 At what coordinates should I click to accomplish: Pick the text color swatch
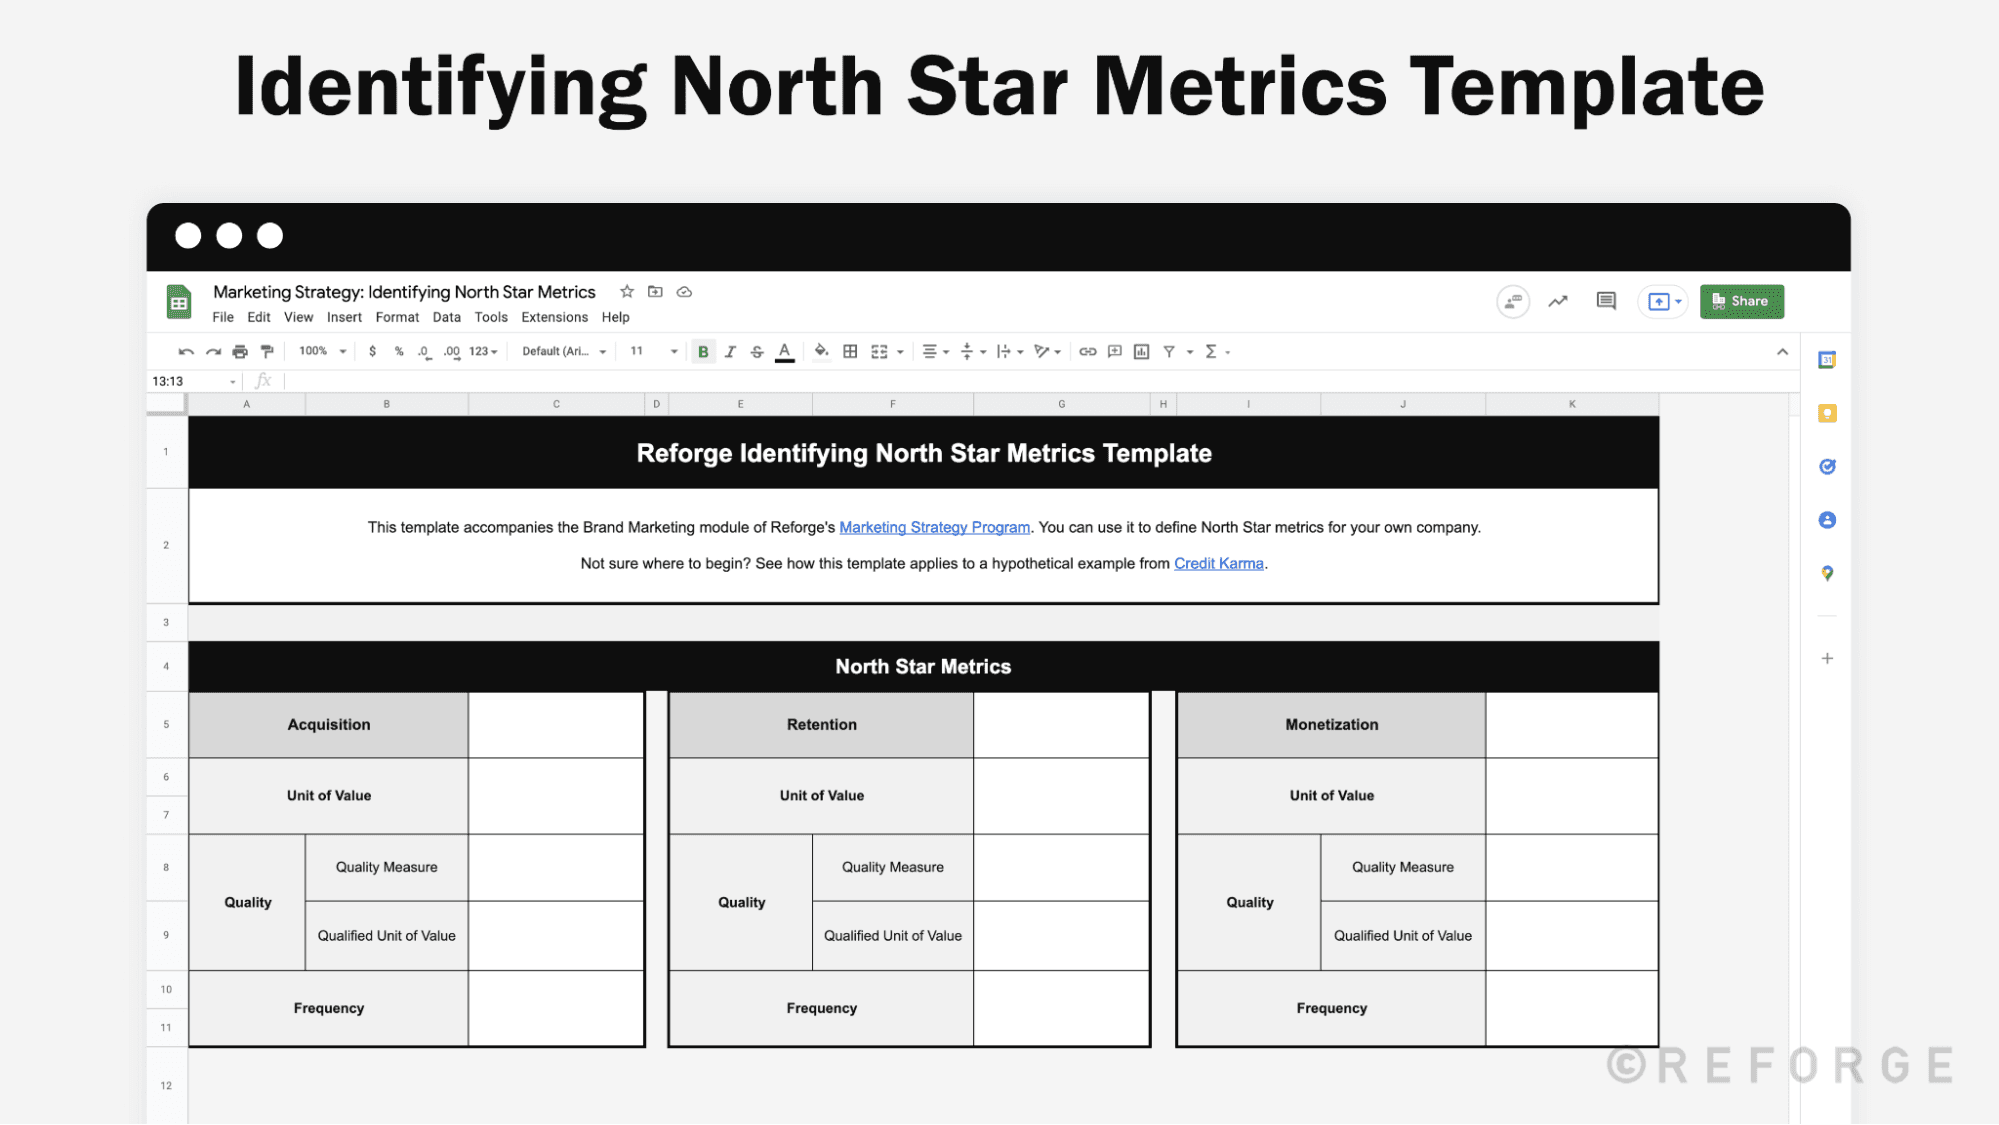click(785, 352)
